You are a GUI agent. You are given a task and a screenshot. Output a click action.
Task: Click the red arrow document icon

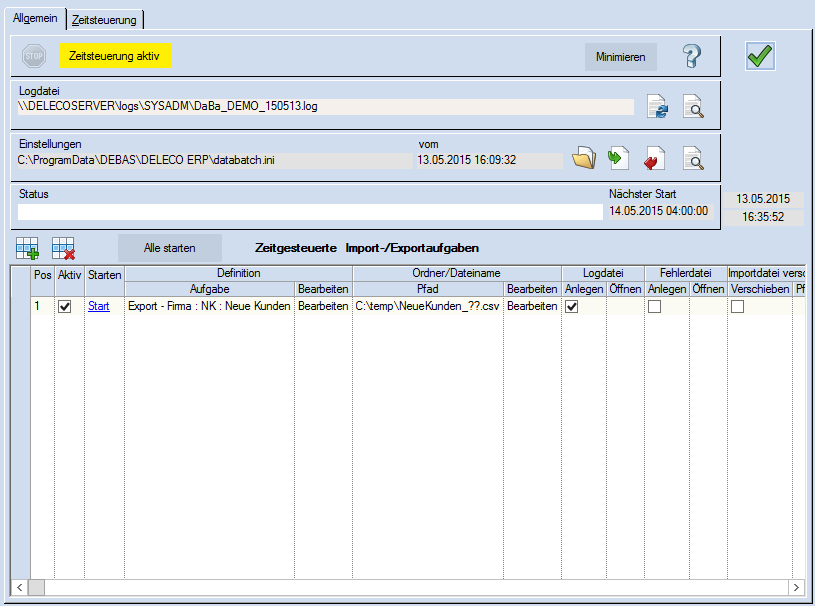(655, 158)
